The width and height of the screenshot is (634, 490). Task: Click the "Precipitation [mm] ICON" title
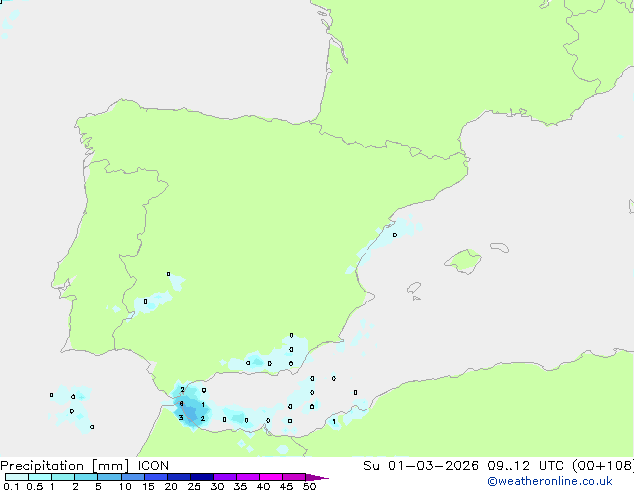[x=85, y=466]
